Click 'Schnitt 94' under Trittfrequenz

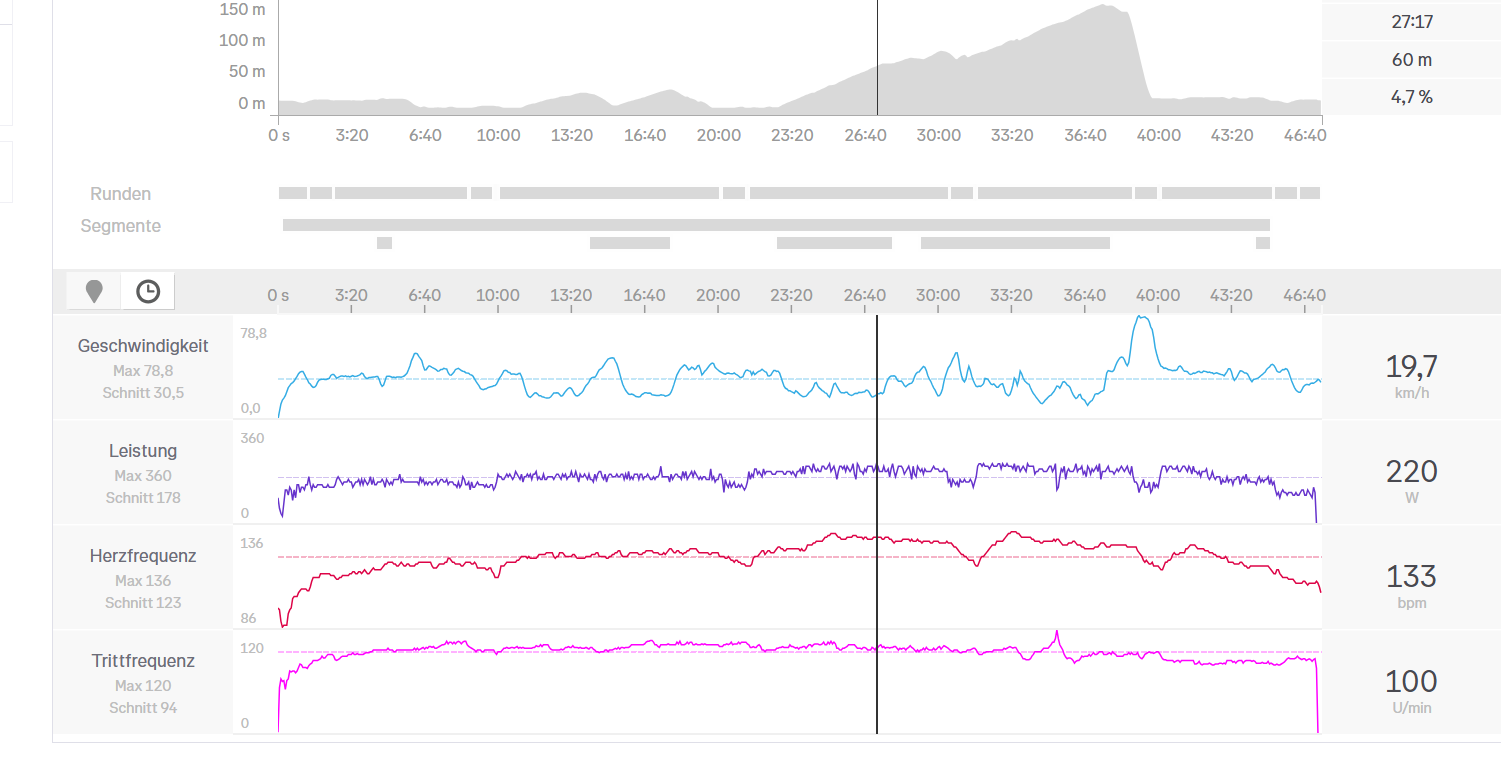[x=143, y=708]
